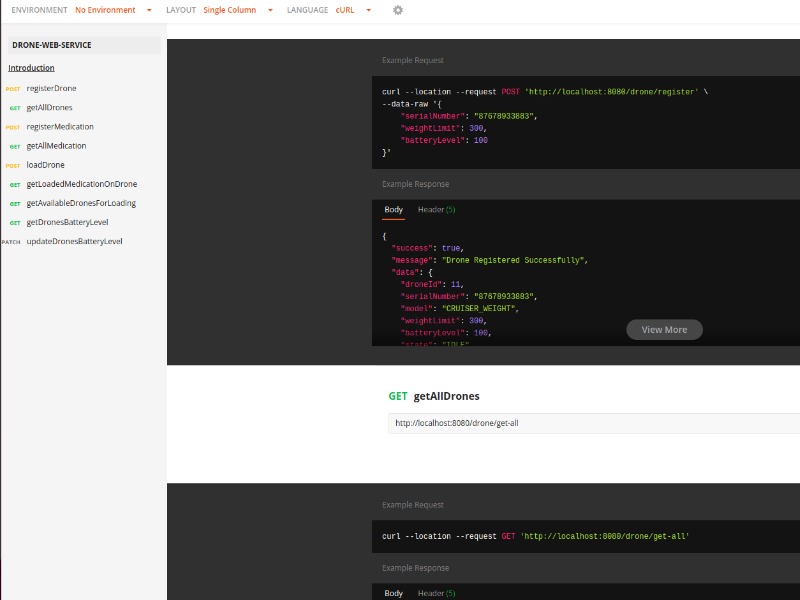Switch to Body tab of register response
This screenshot has height=600, width=800.
(393, 210)
